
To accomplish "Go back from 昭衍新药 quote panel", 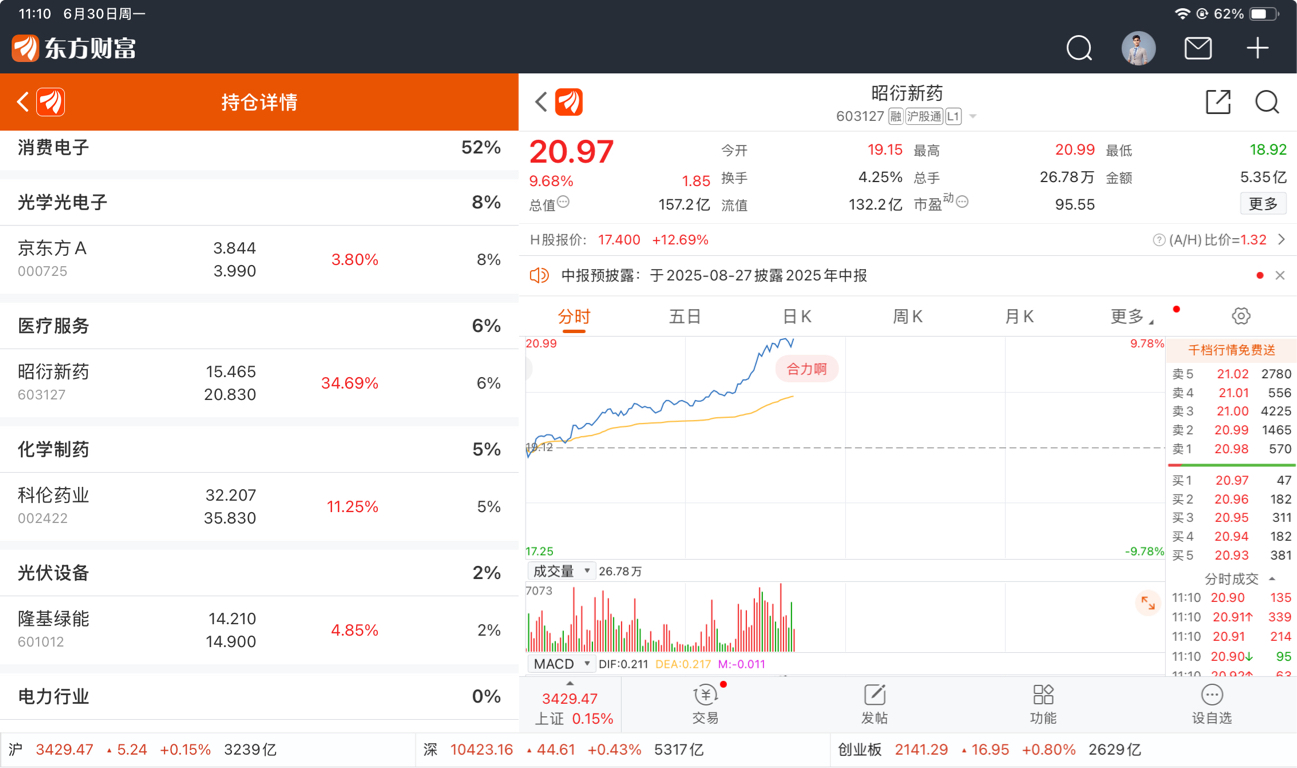I will click(541, 102).
